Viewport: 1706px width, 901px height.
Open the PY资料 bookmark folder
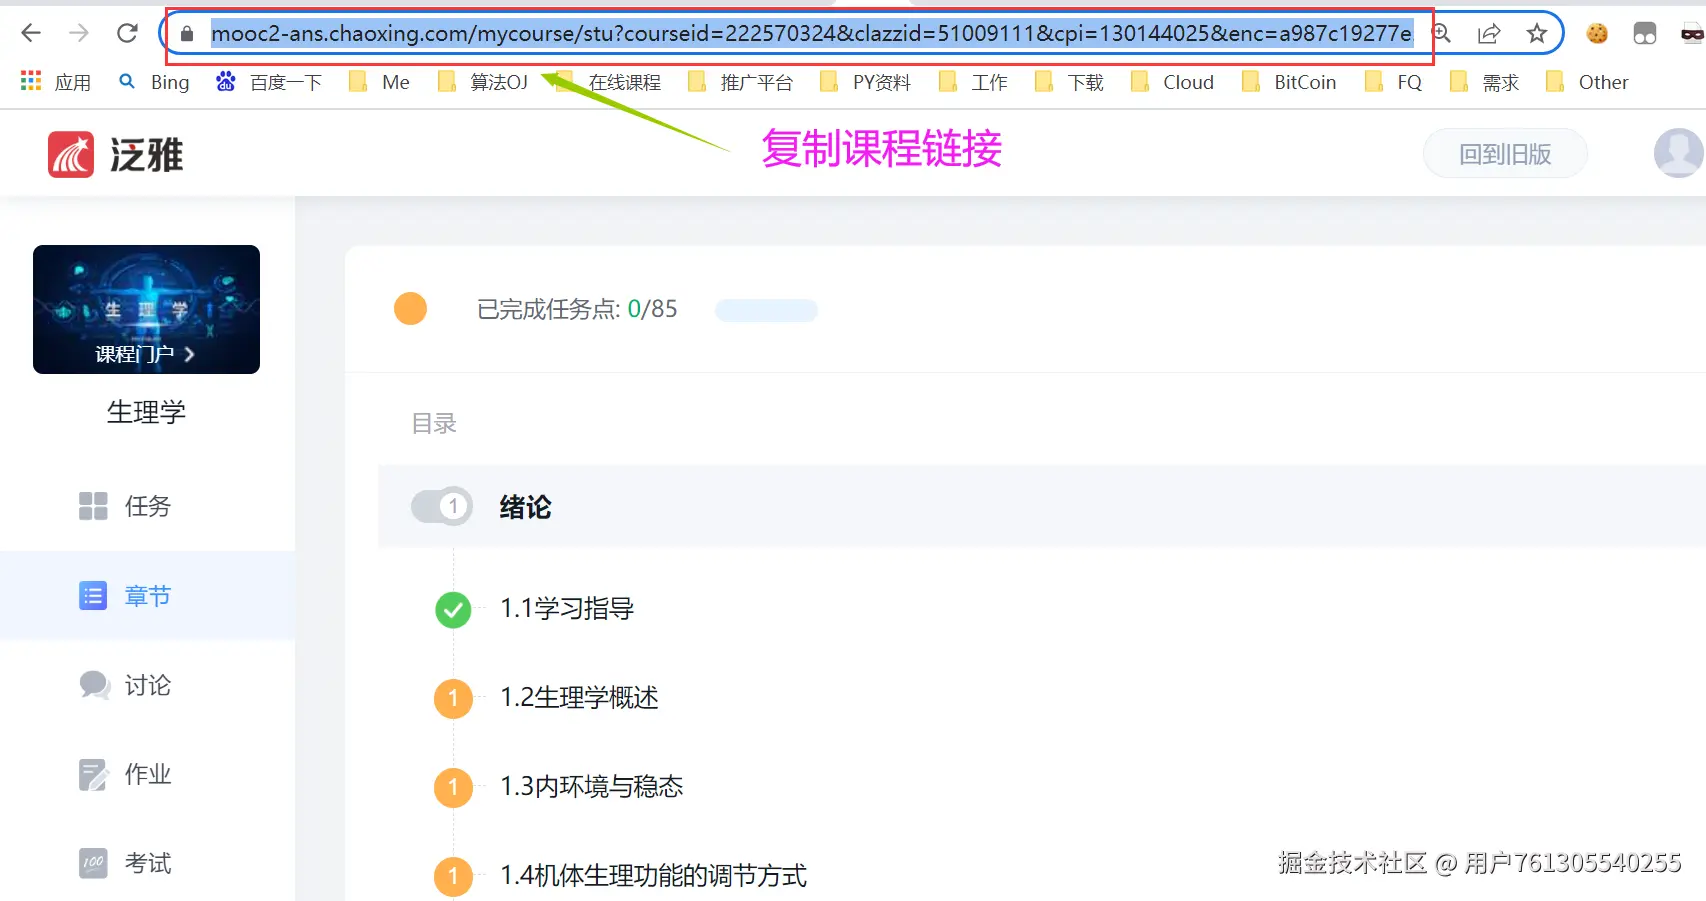[x=866, y=82]
